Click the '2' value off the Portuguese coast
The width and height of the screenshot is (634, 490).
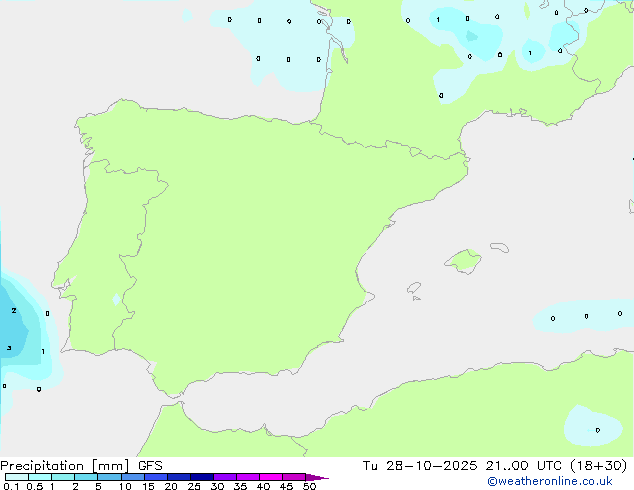point(14,310)
